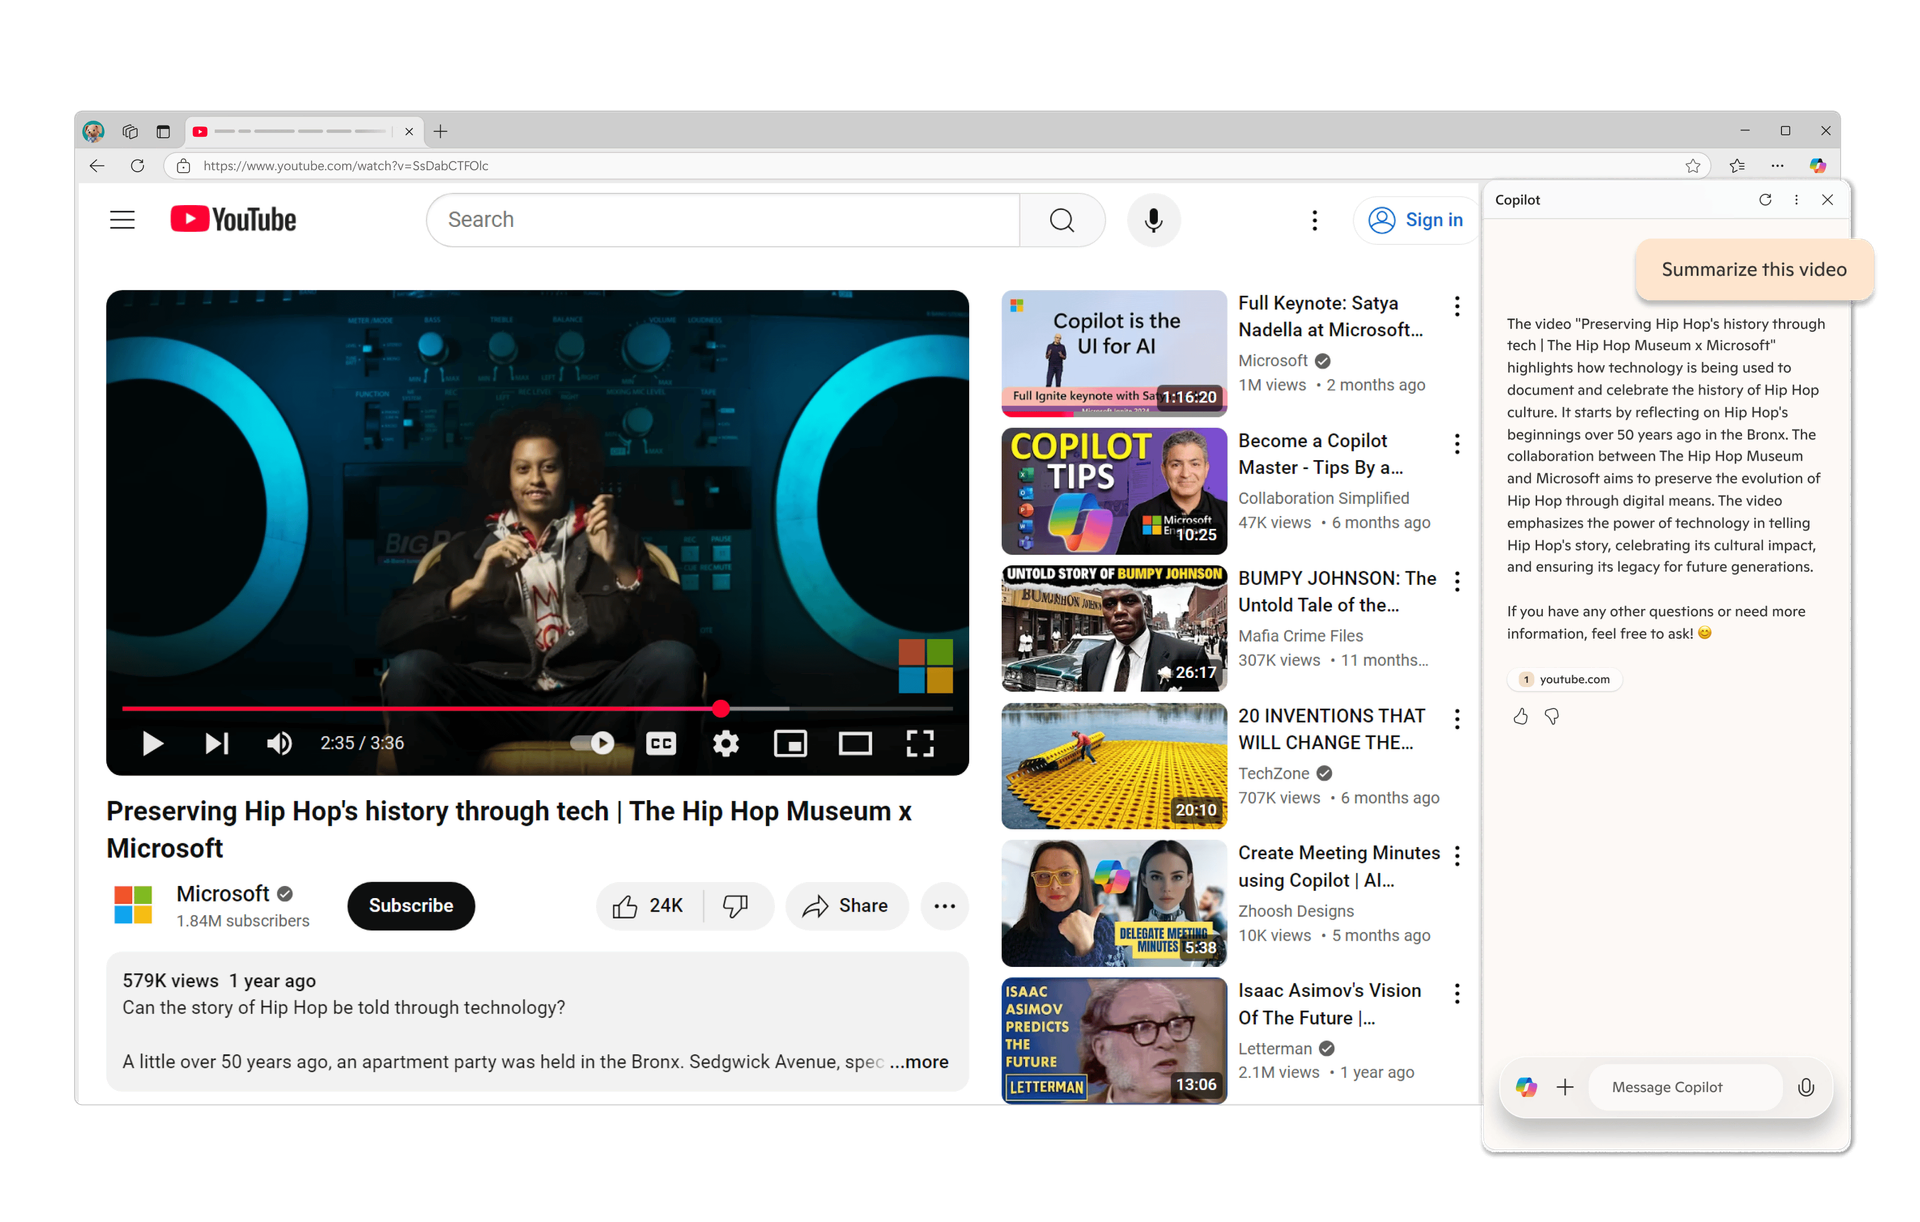Open Create Meeting Minutes video title

pos(1339,866)
